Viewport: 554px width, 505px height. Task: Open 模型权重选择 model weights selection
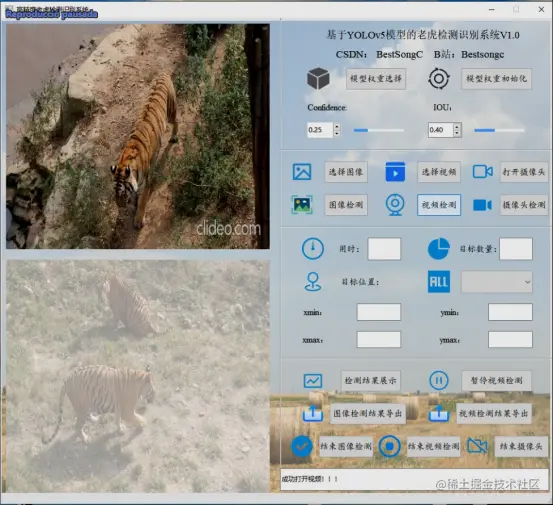[376, 79]
